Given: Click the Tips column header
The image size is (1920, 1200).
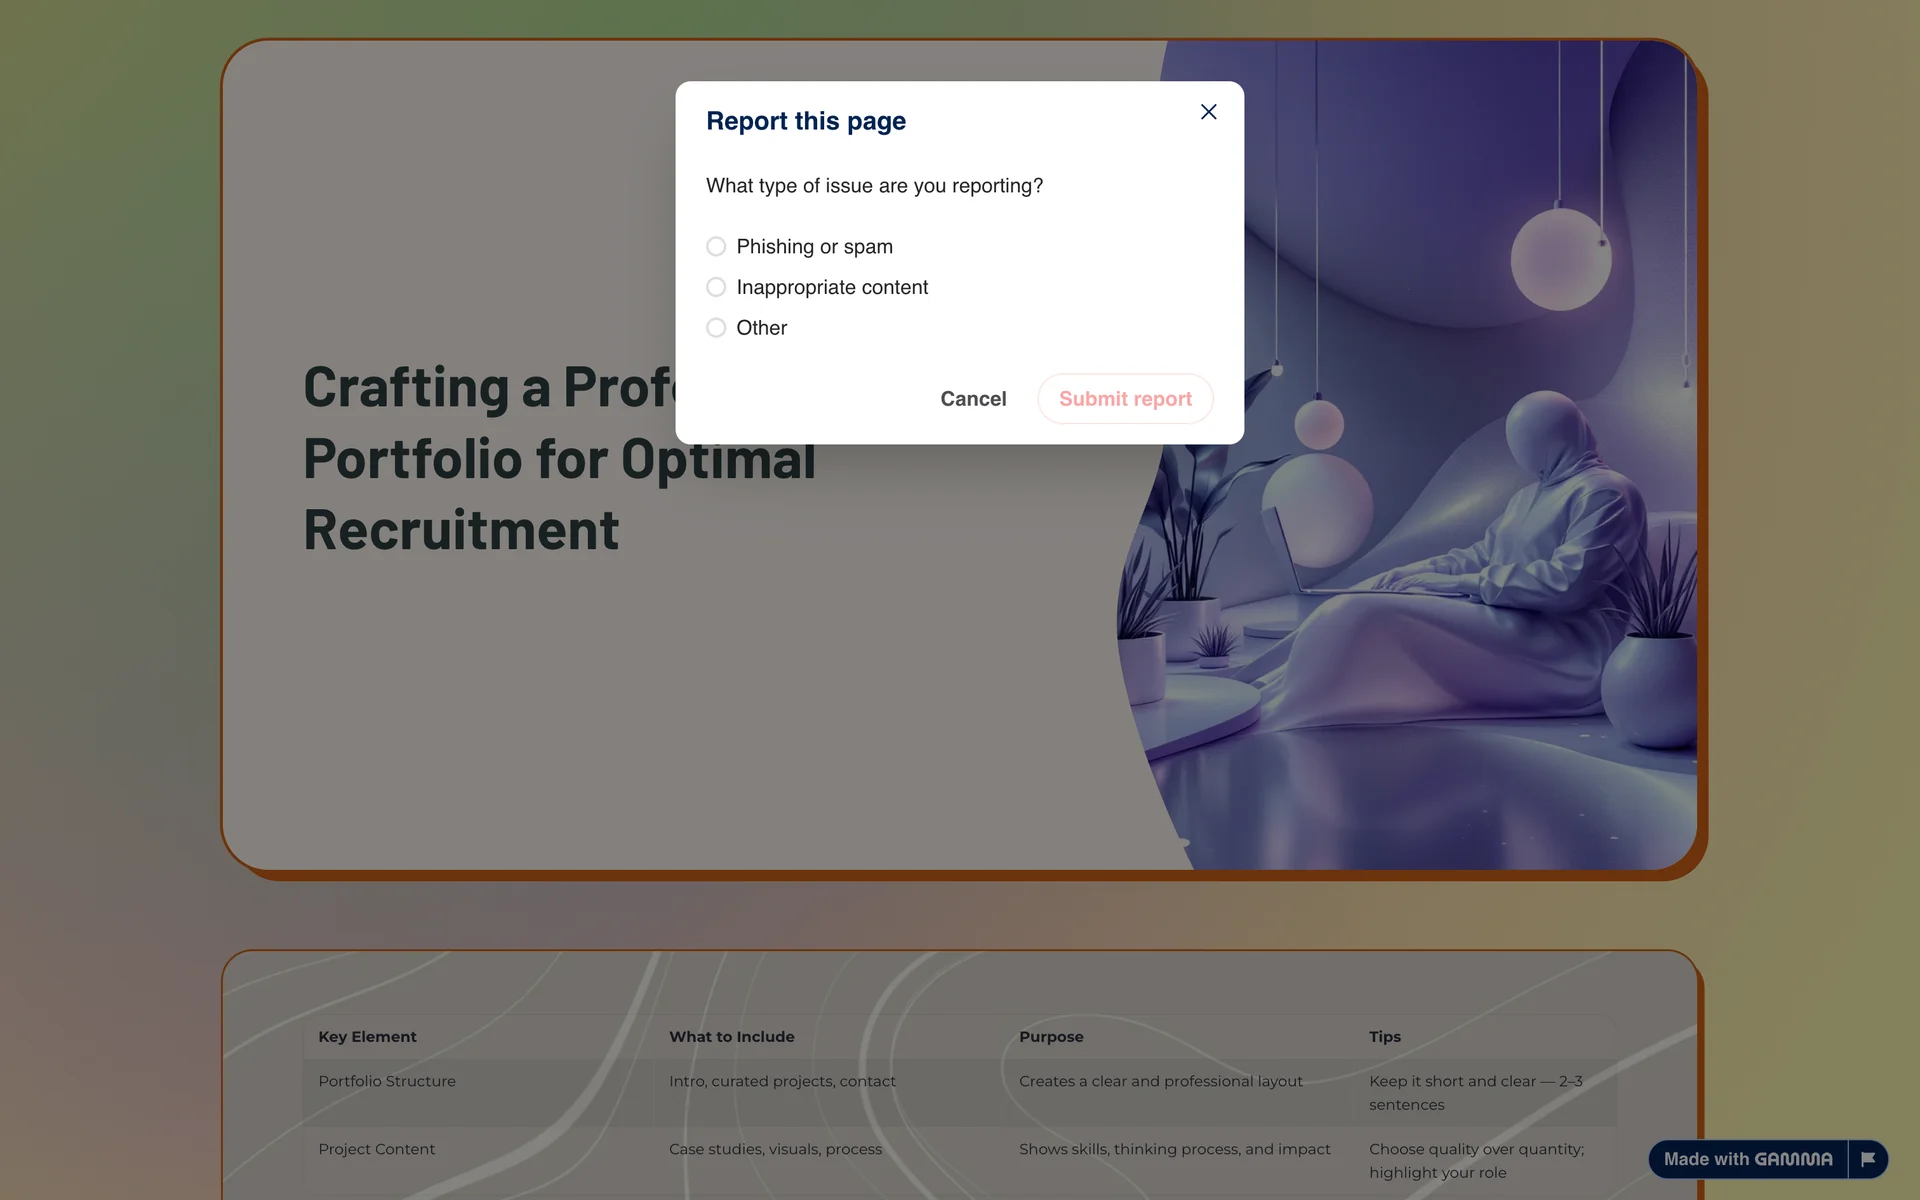Looking at the screenshot, I should [x=1384, y=1037].
